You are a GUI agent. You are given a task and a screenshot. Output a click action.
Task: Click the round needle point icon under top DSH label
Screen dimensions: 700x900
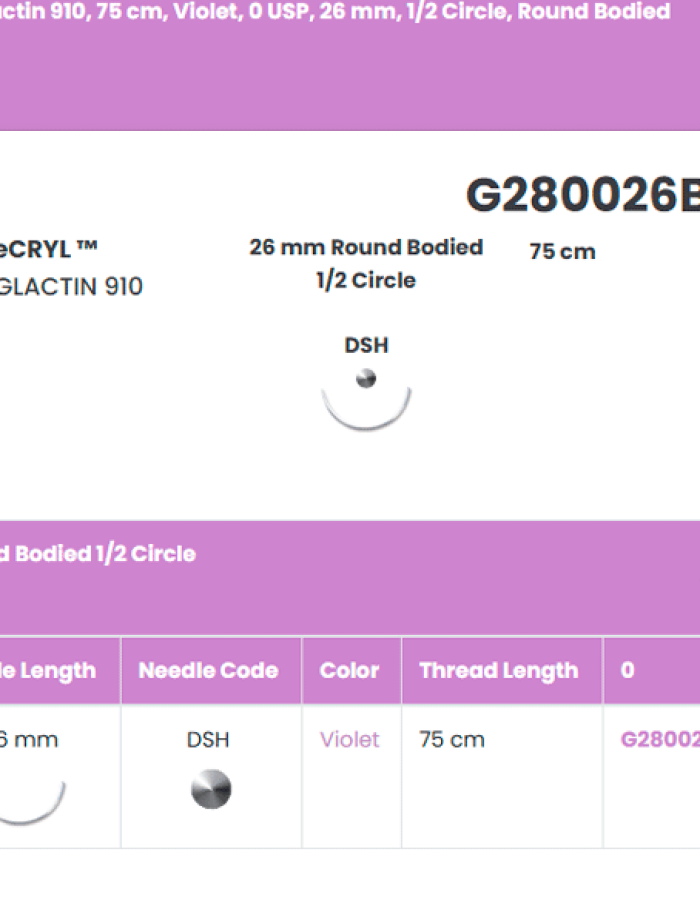tap(366, 379)
